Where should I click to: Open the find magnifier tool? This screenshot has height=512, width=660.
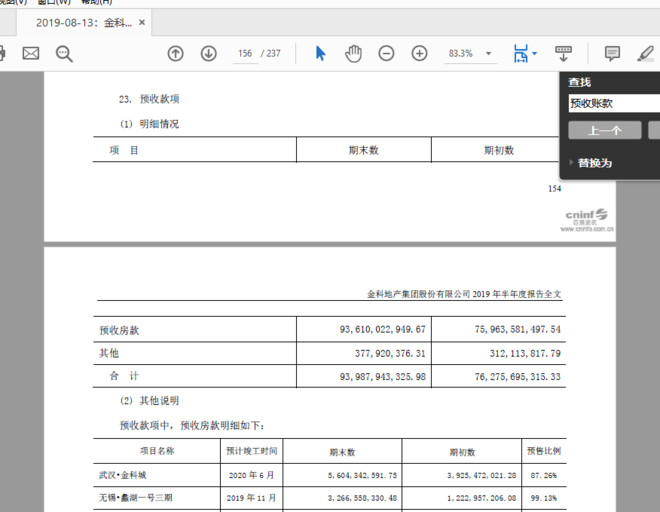(64, 54)
